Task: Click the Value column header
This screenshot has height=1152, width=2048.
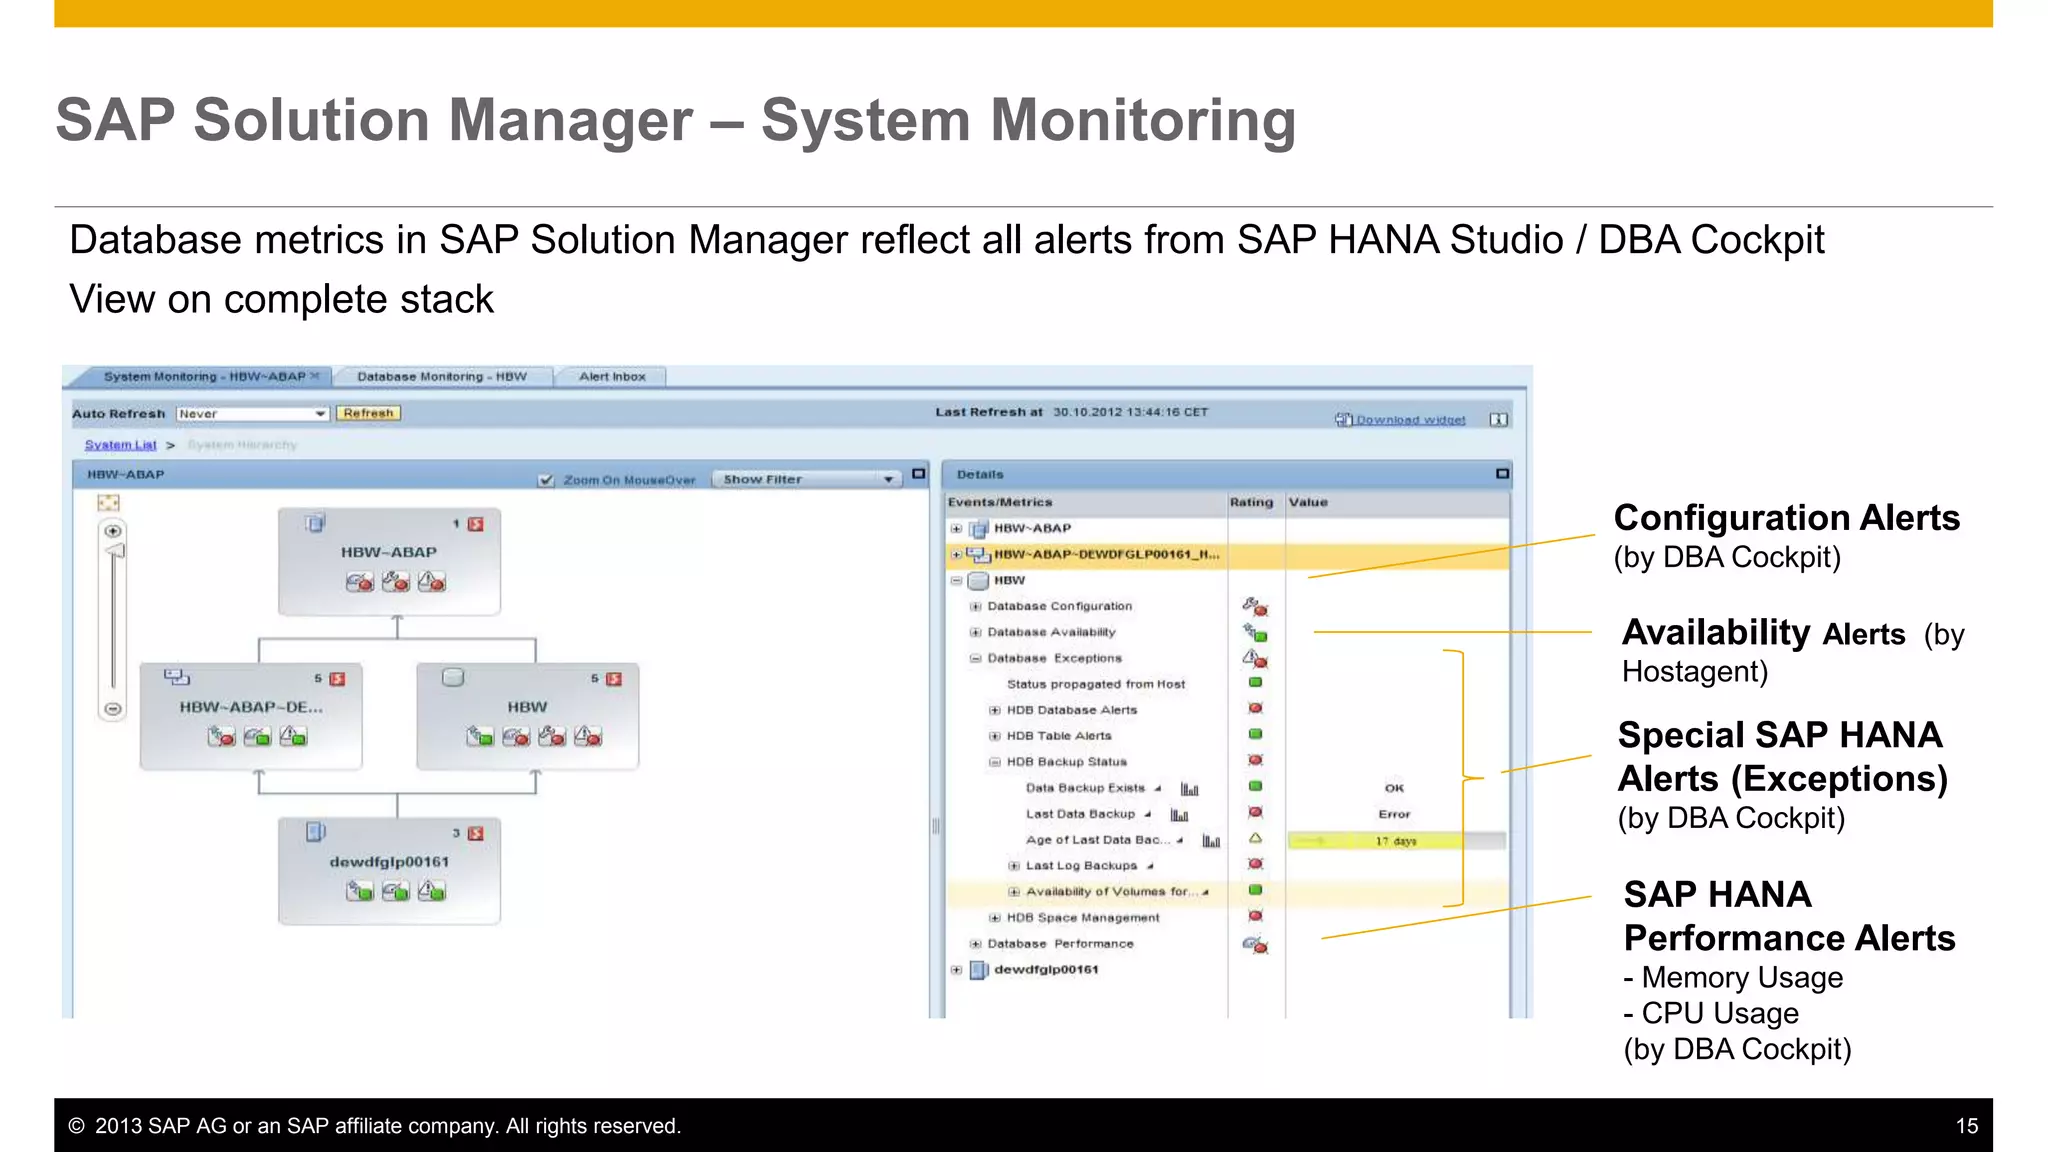Action: [1397, 503]
